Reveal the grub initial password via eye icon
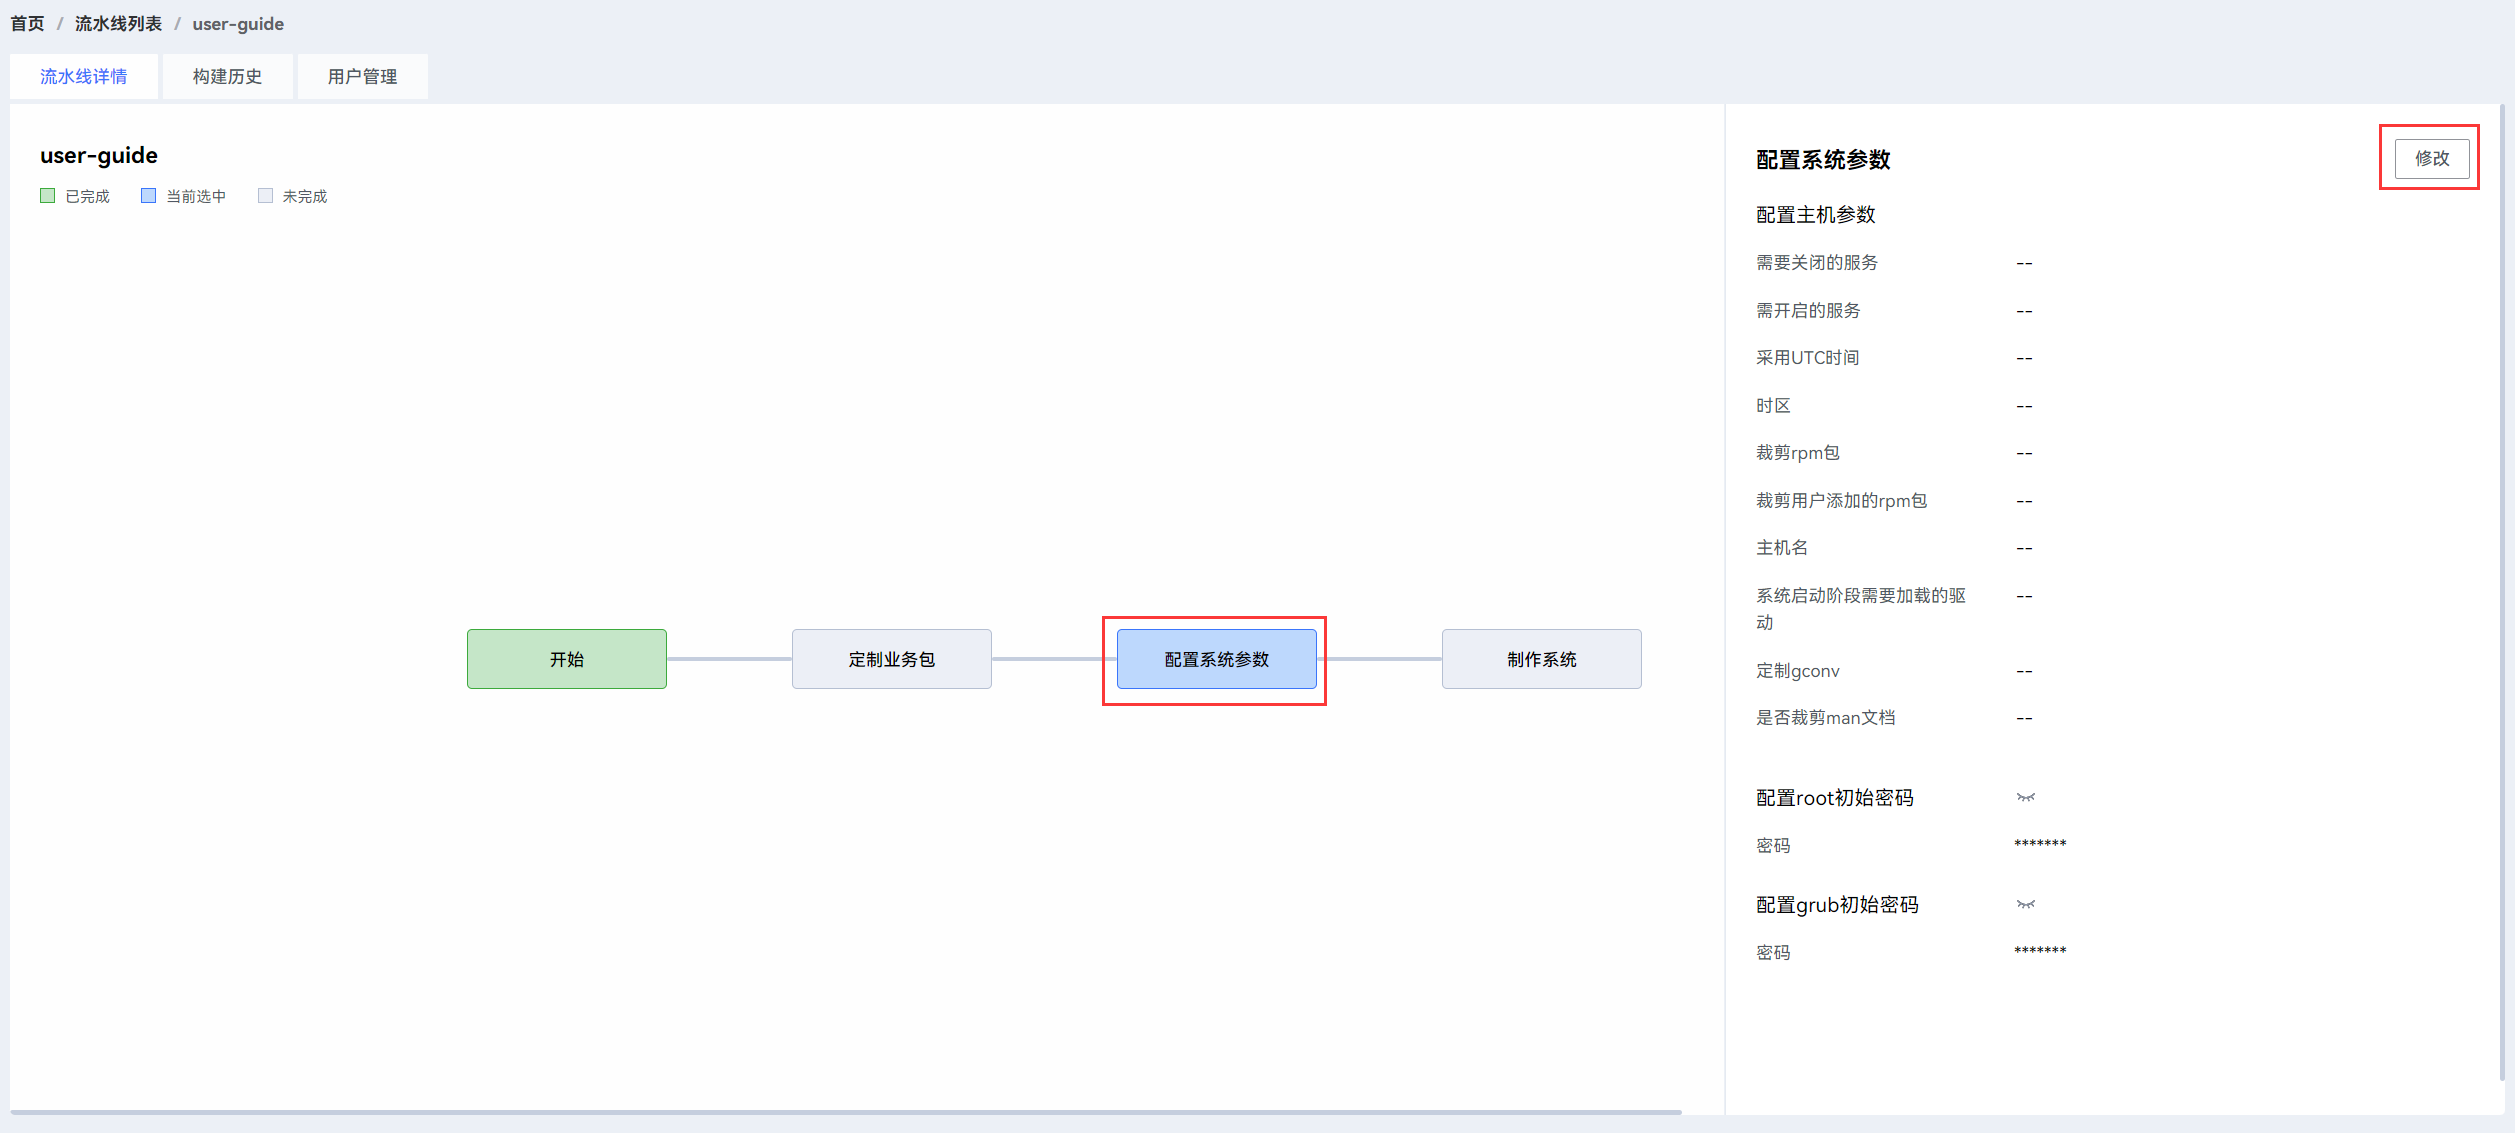2515x1133 pixels. (2025, 904)
